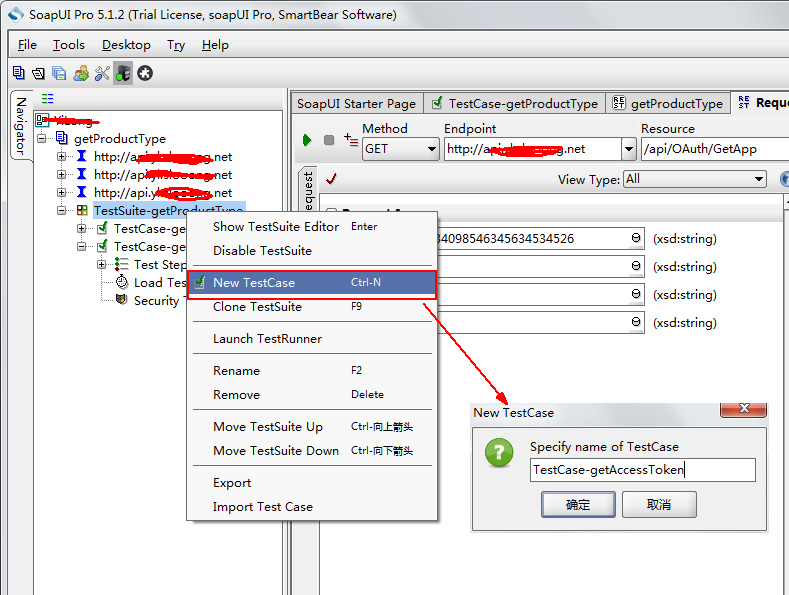Add parameter with plus-lines icon
This screenshot has width=789, height=595.
(x=351, y=139)
